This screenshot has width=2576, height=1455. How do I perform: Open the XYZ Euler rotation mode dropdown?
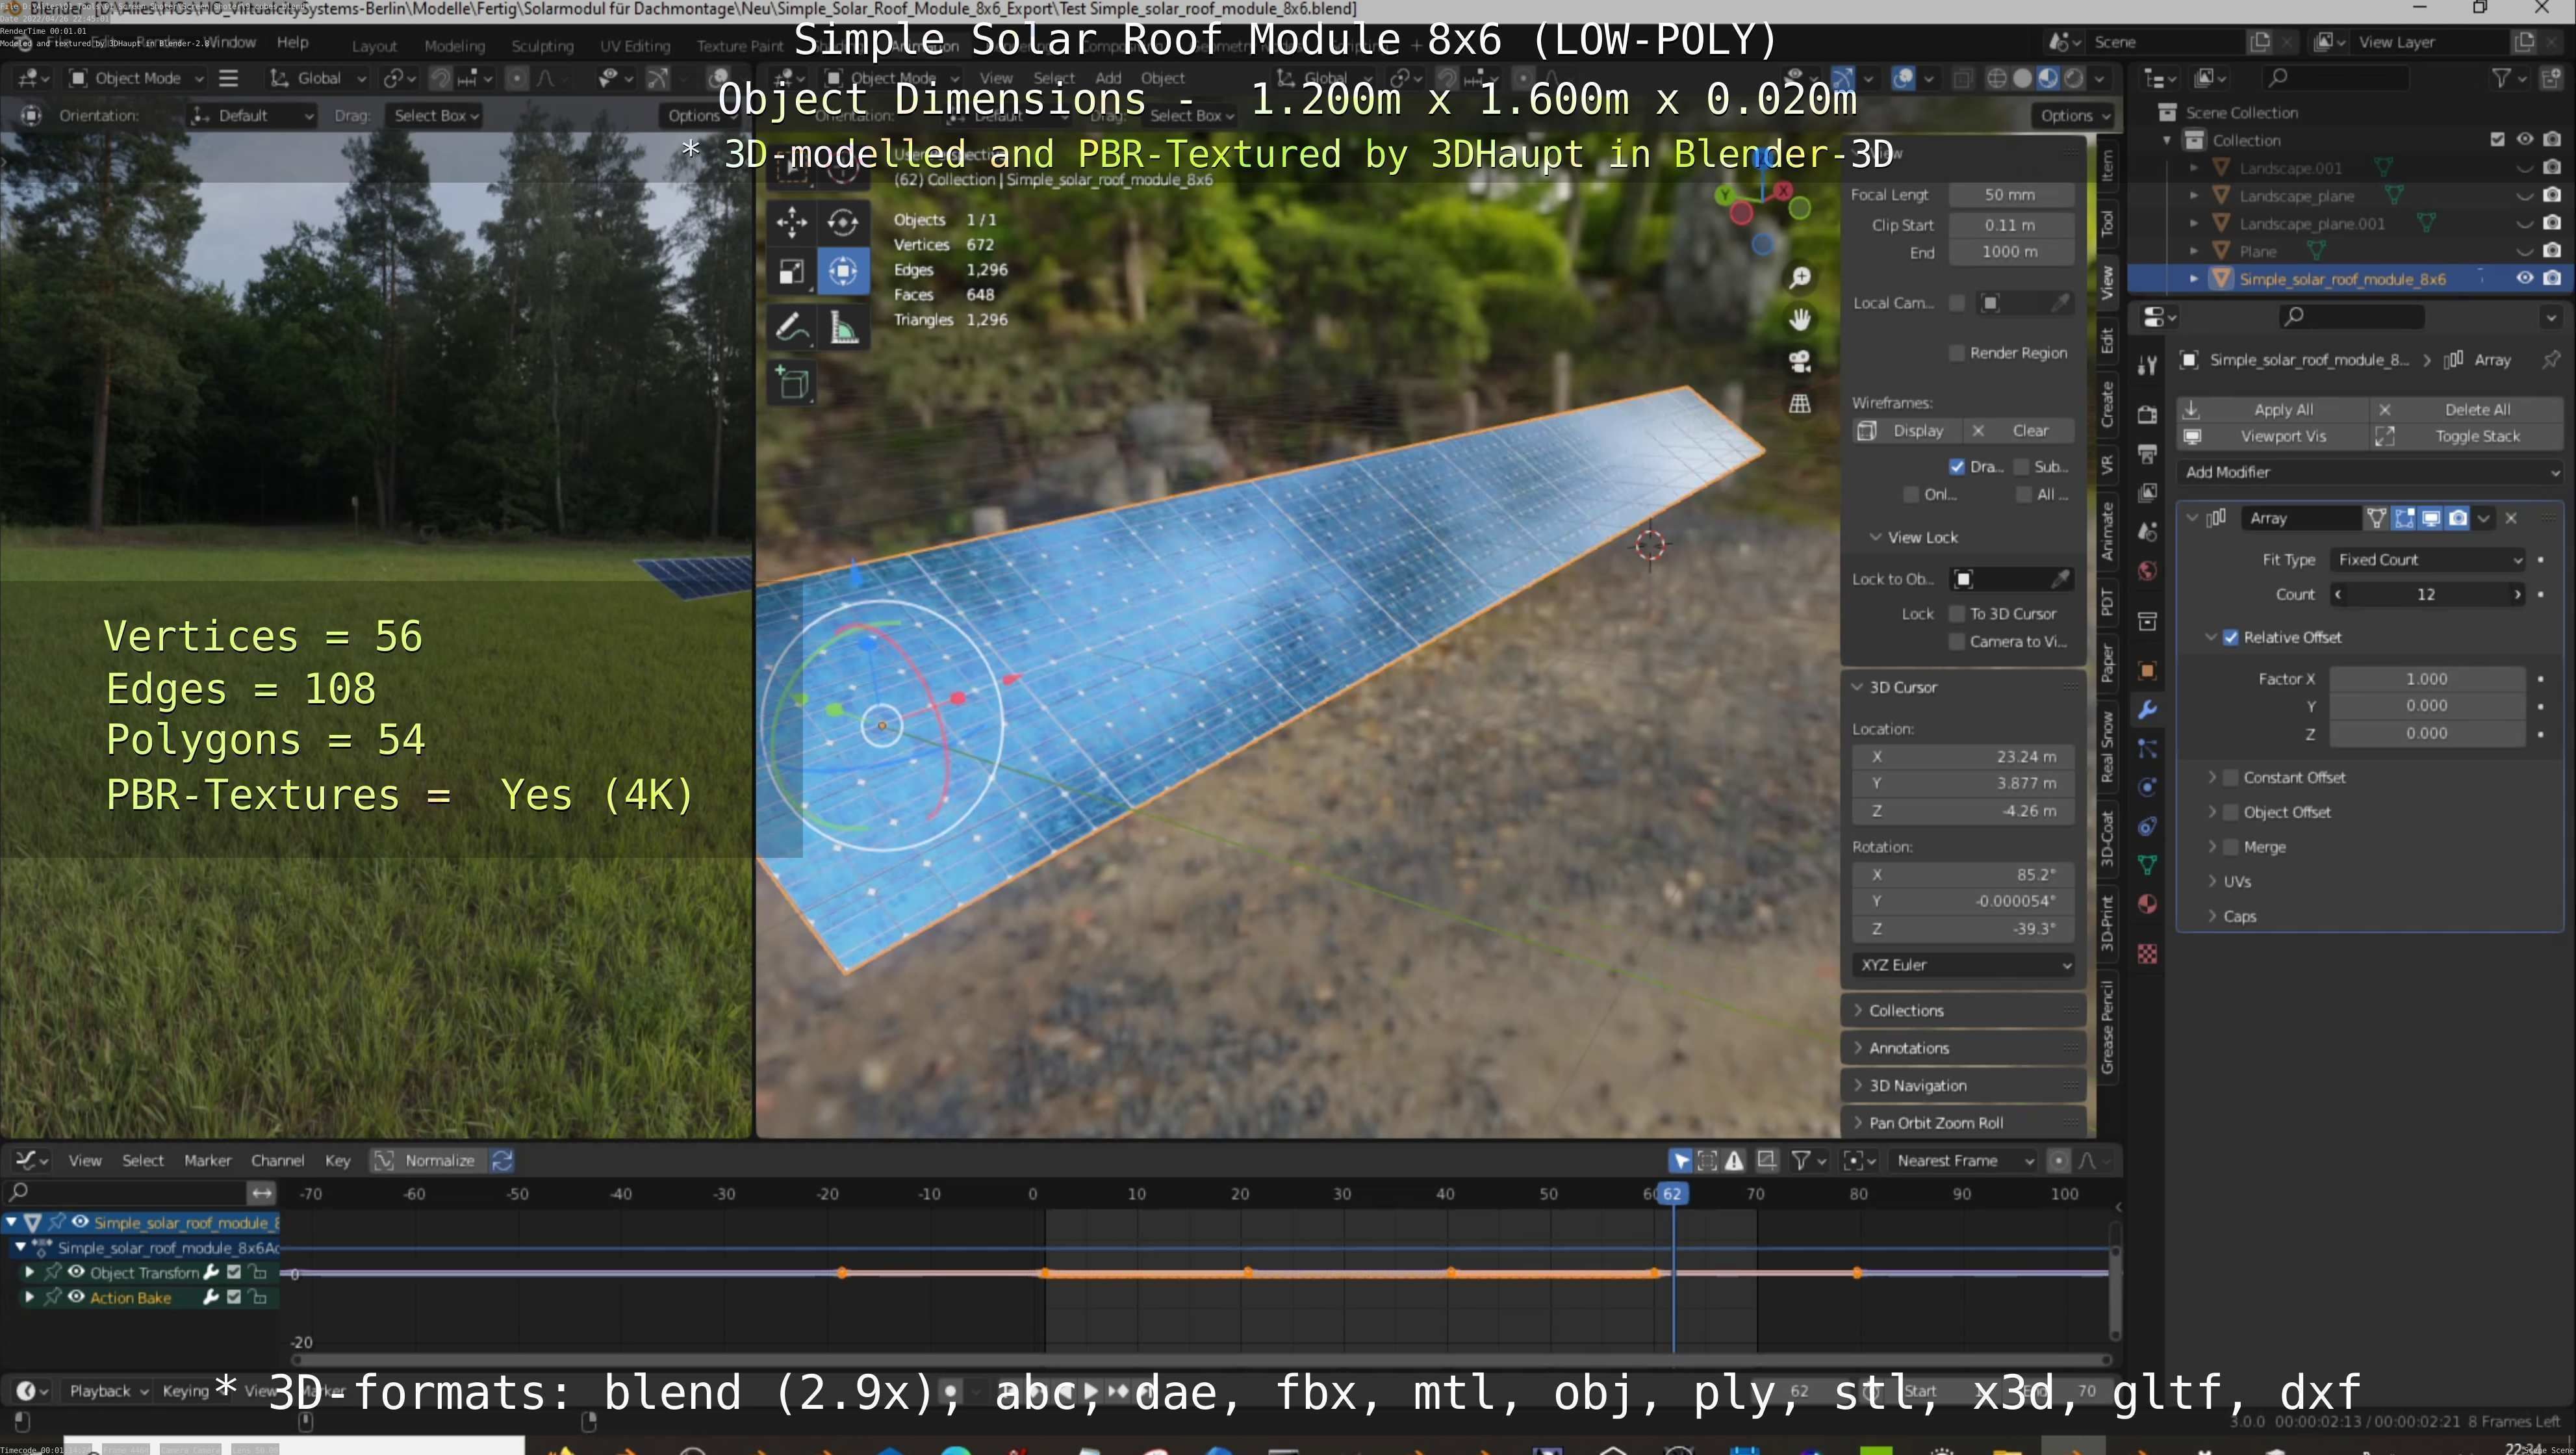pyautogui.click(x=1963, y=965)
